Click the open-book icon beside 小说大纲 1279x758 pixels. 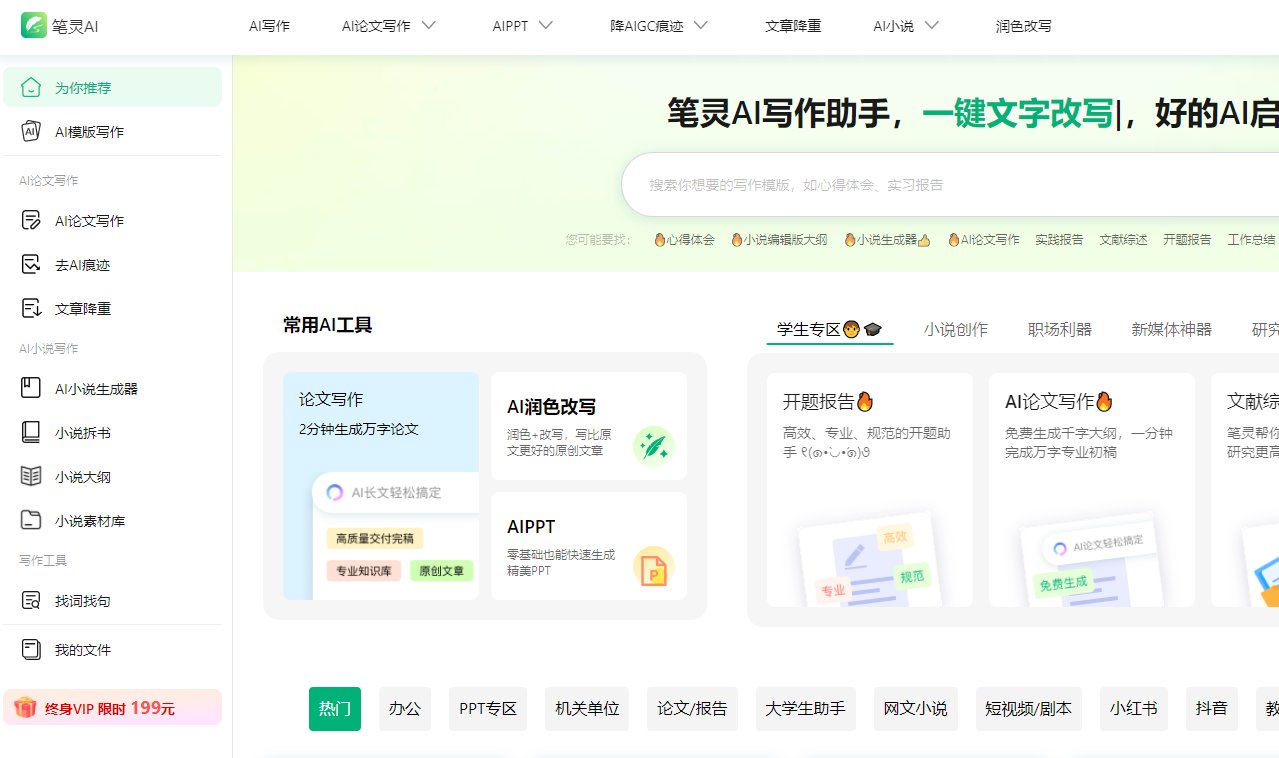31,476
